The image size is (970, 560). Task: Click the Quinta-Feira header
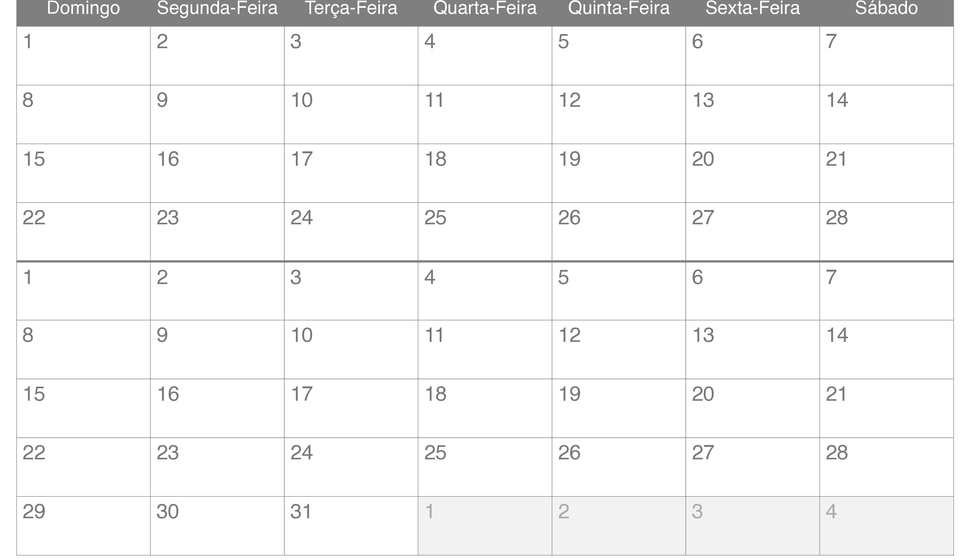(x=619, y=9)
